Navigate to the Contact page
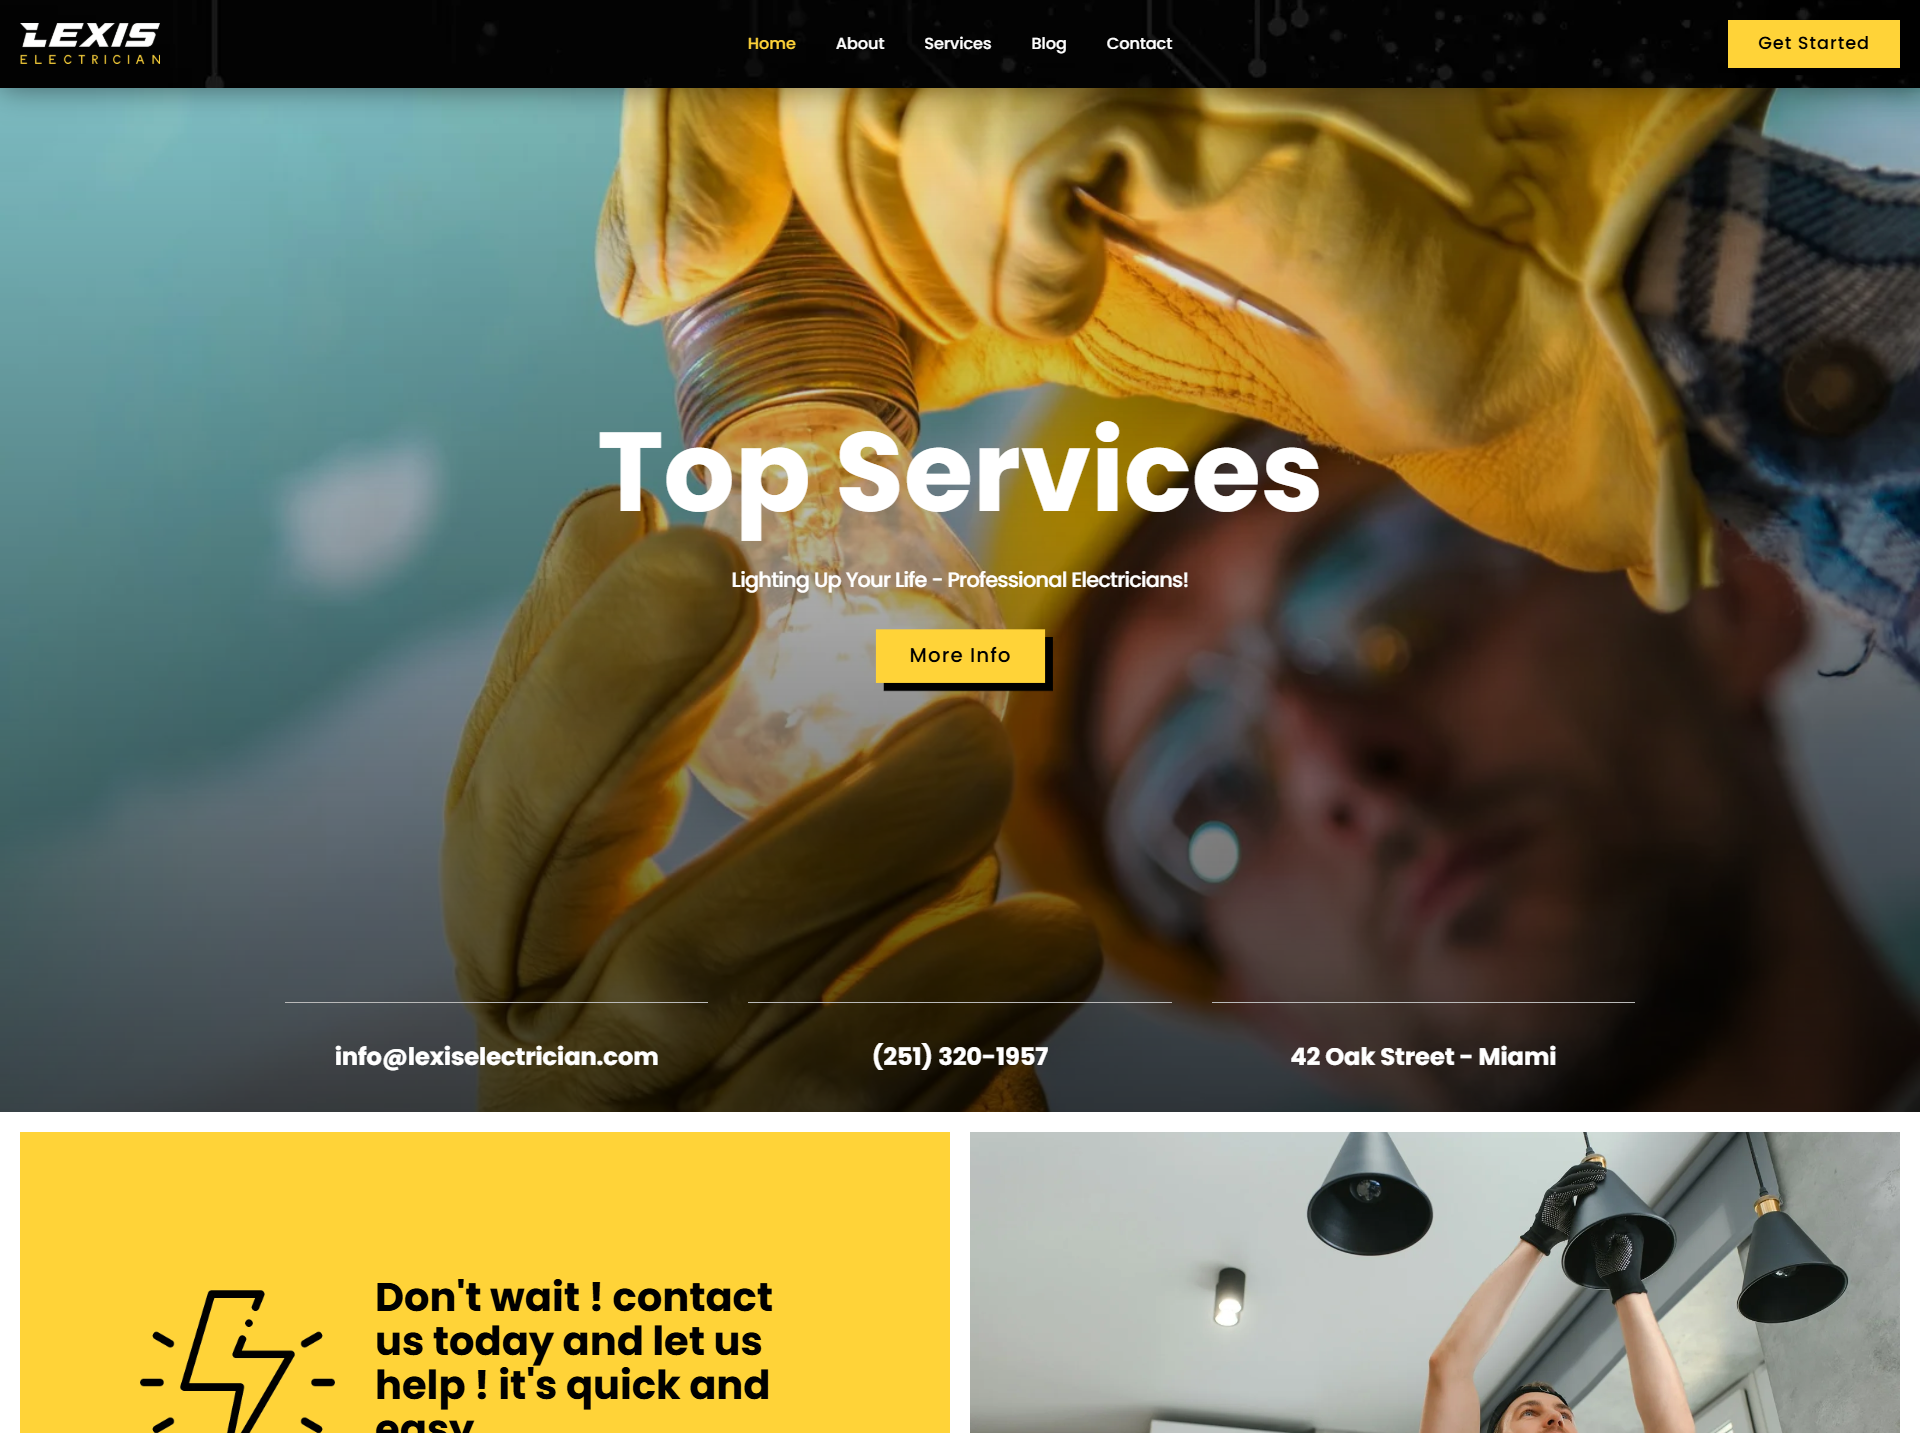 click(x=1139, y=44)
